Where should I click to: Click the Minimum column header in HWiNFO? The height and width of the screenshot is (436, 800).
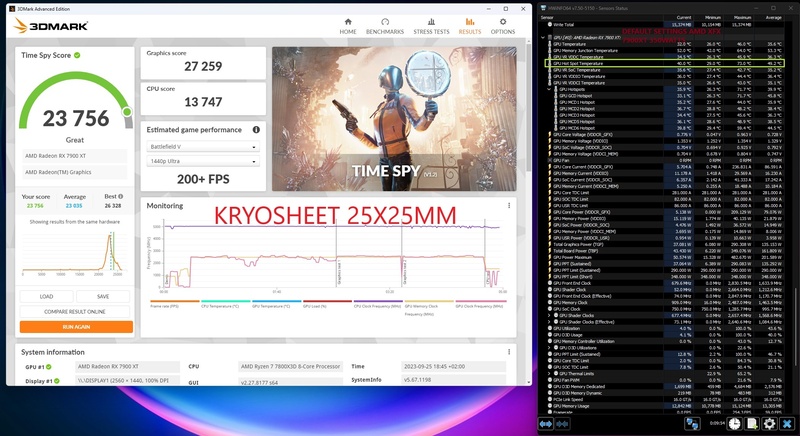pyautogui.click(x=713, y=17)
